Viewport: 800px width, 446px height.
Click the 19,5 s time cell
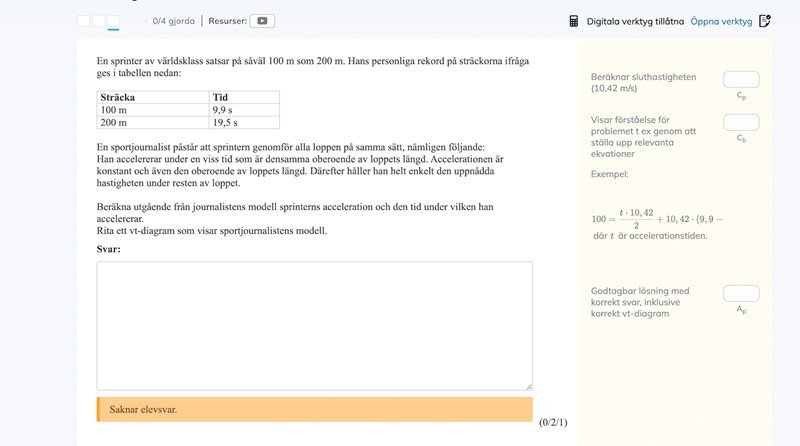point(243,122)
